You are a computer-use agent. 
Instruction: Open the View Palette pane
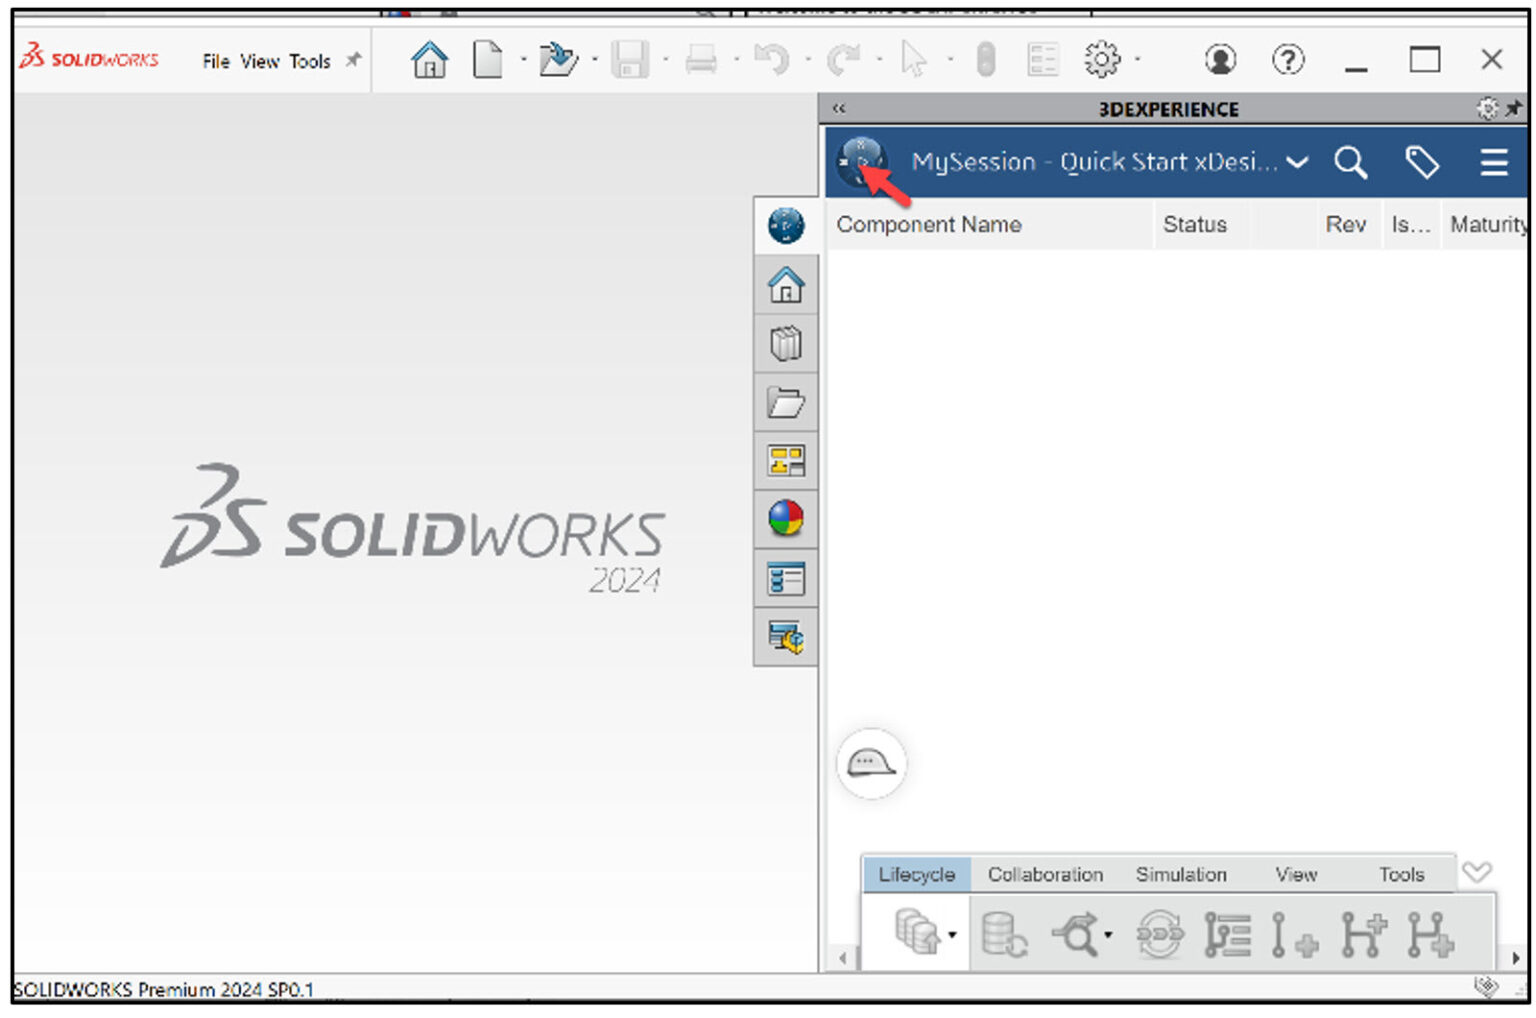coord(786,461)
